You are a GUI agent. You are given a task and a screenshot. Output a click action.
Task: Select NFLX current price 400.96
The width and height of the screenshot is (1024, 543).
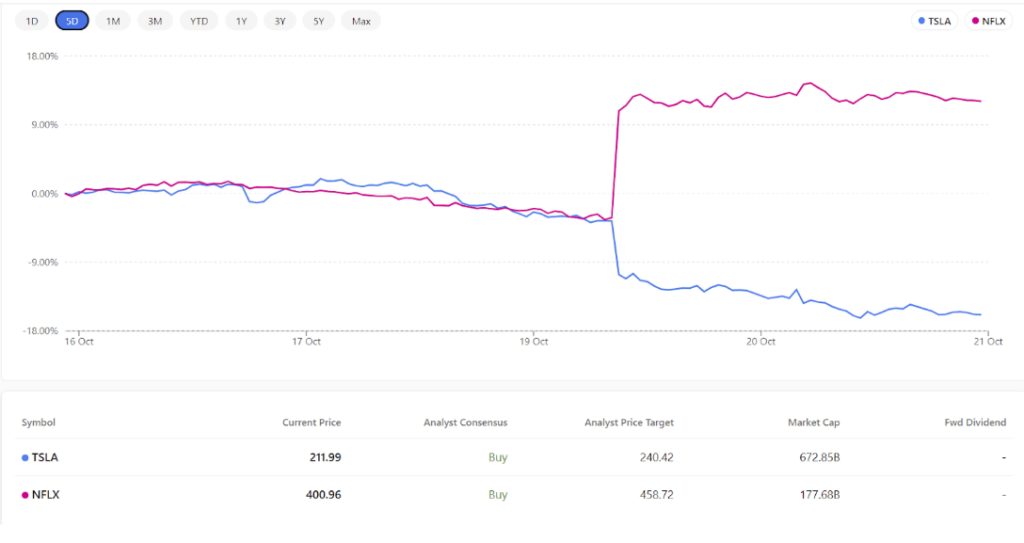pyautogui.click(x=323, y=495)
